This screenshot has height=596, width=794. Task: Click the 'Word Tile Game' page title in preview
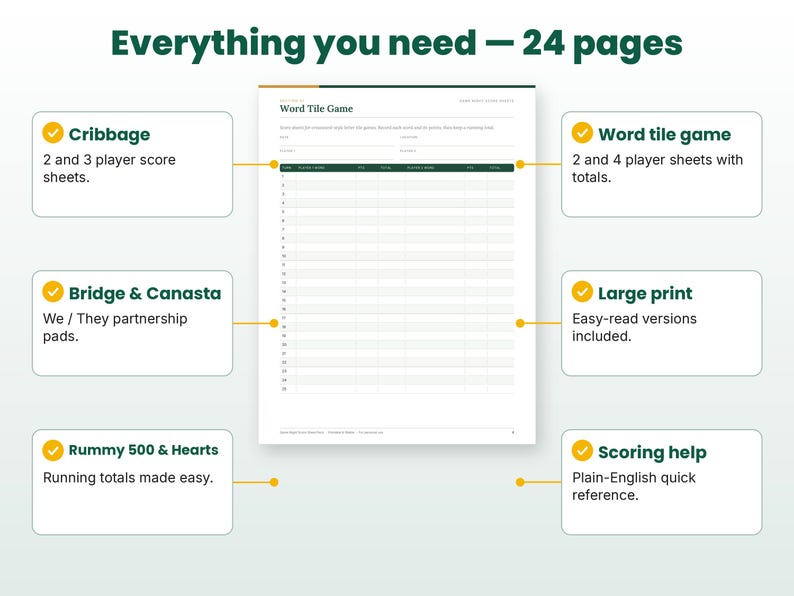point(316,108)
